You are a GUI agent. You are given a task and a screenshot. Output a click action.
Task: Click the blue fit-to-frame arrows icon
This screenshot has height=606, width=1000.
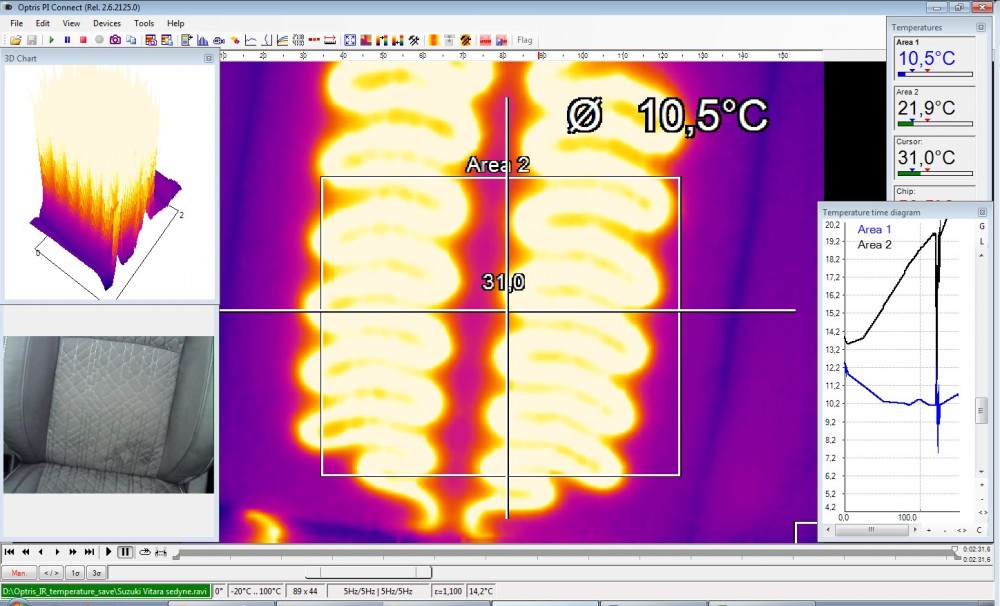pyautogui.click(x=350, y=40)
